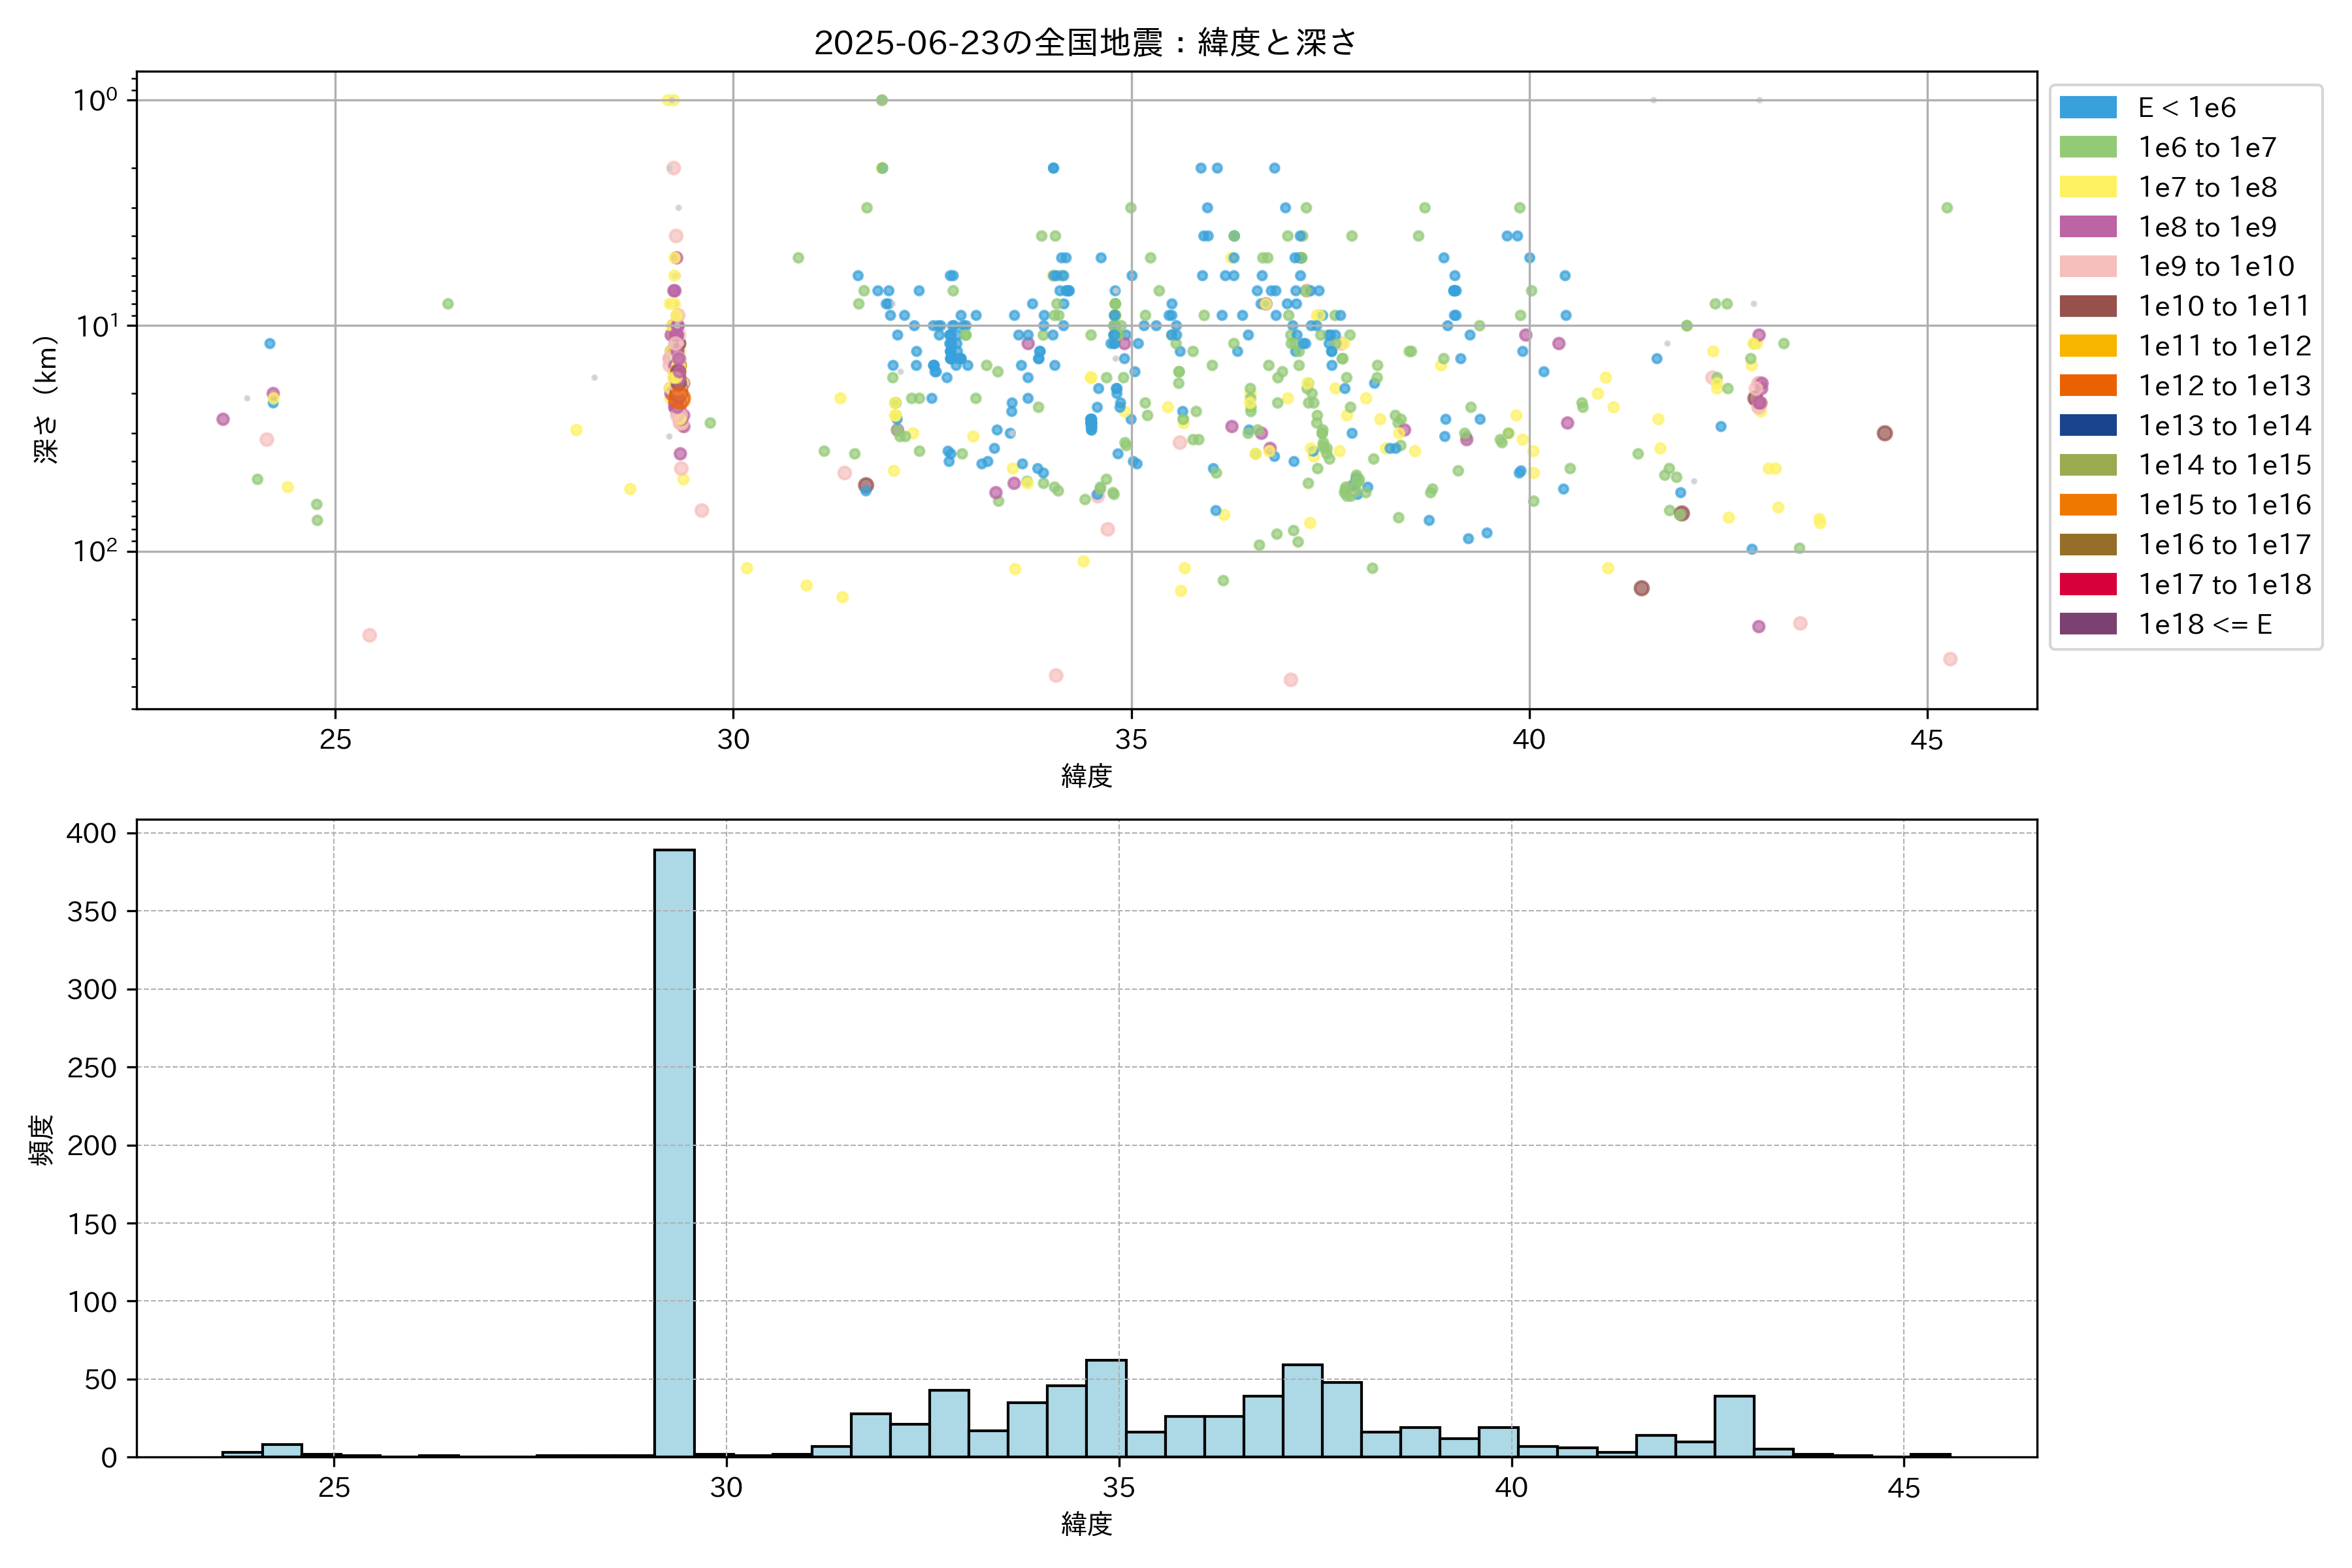
Task: Click the '緯度' x-axis label under scatter plot
Action: tap(1086, 776)
